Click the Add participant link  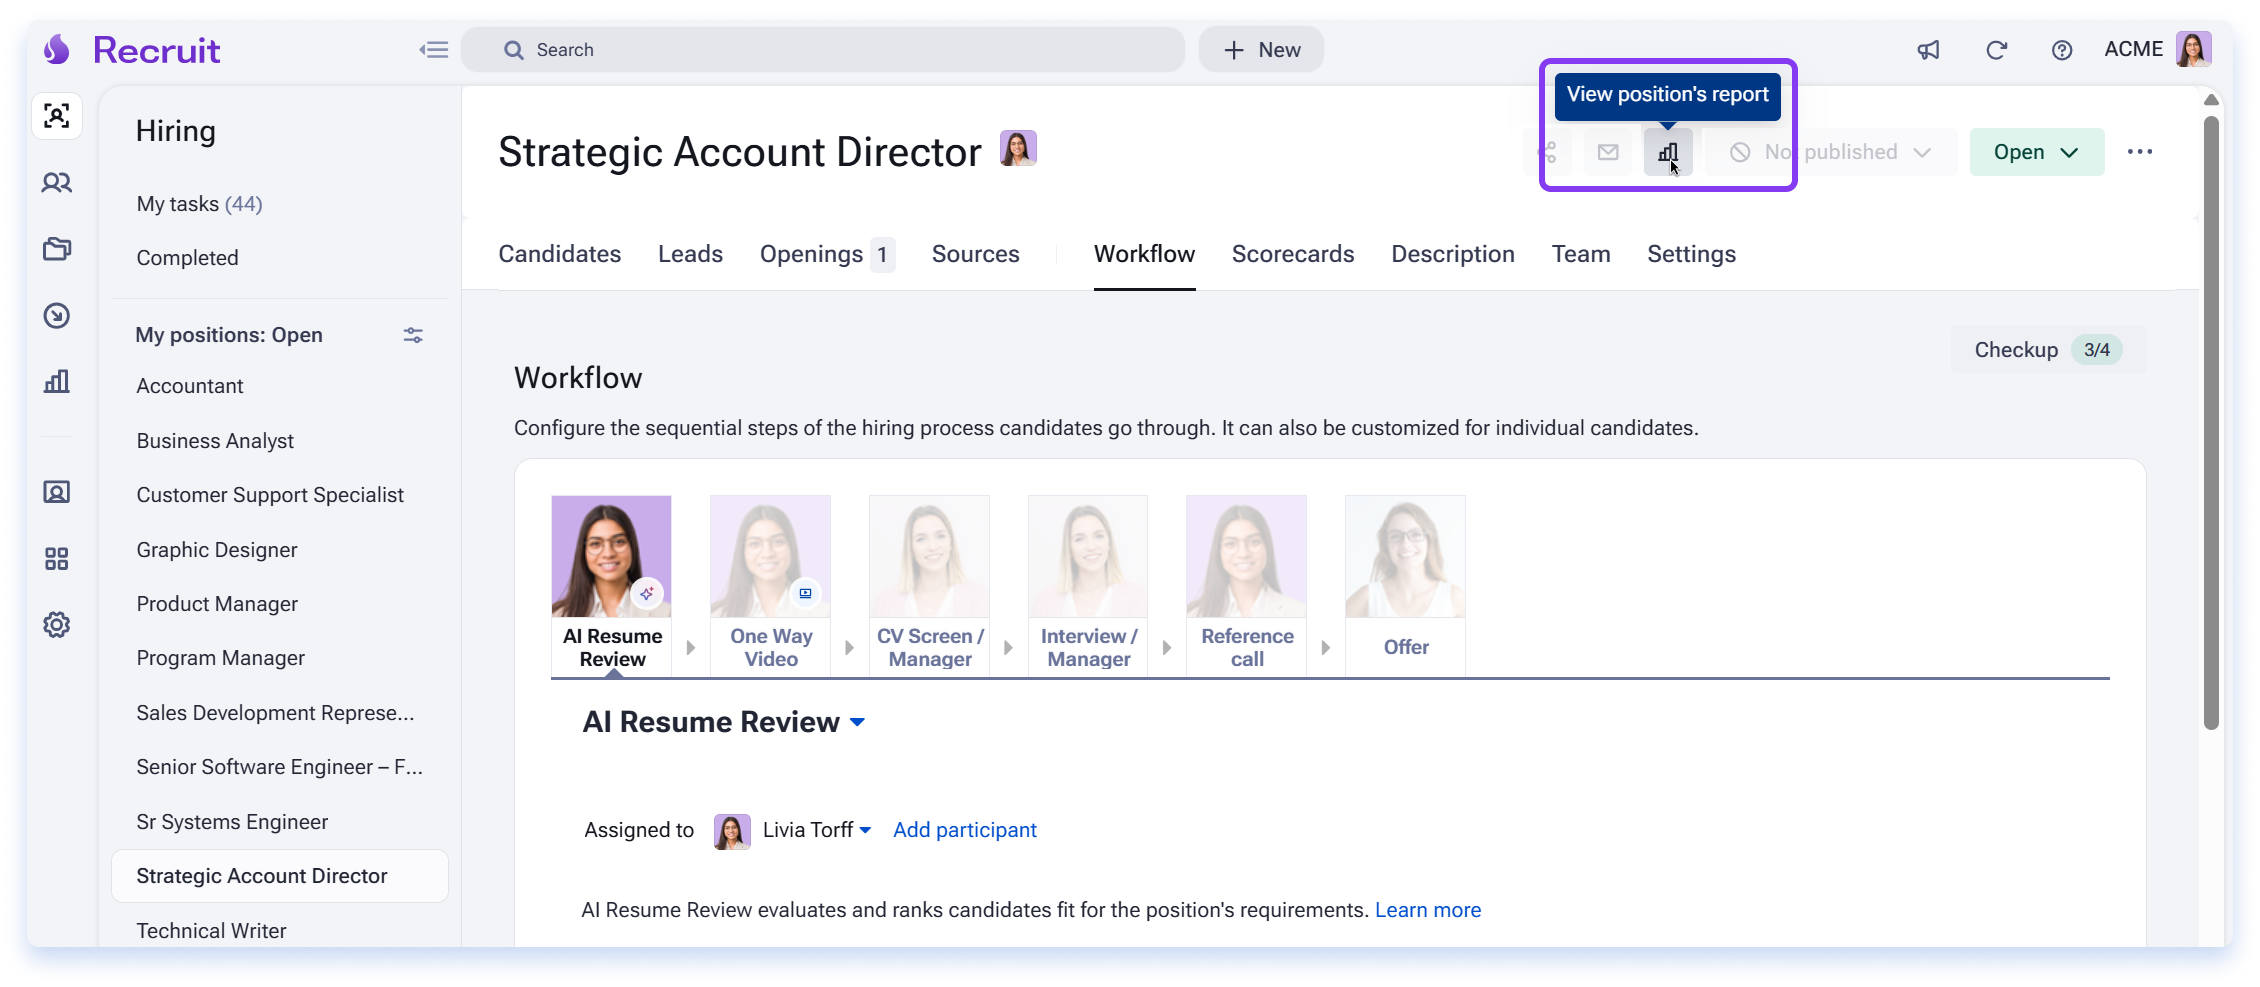pyautogui.click(x=964, y=830)
